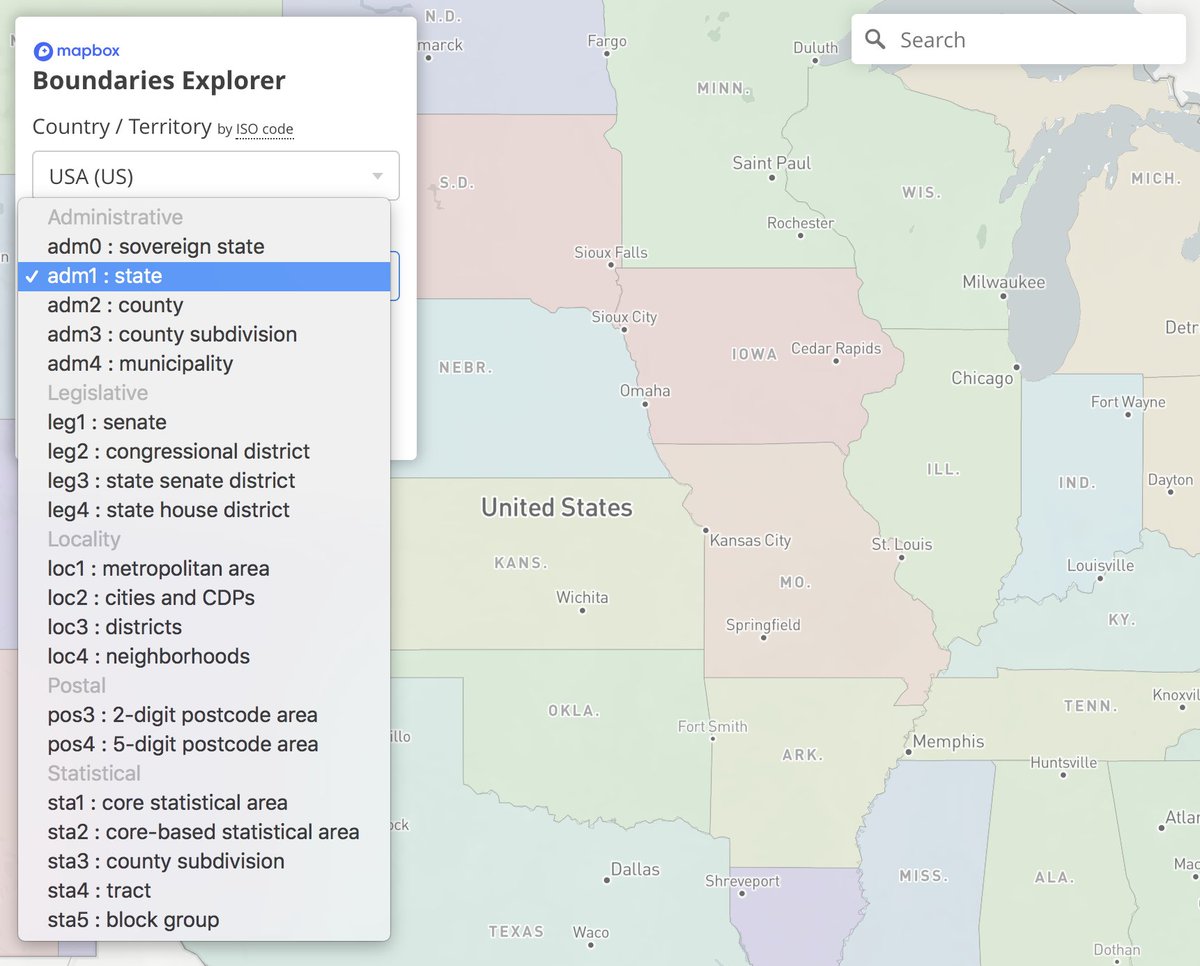Open the USA (US) country dropdown

click(216, 176)
